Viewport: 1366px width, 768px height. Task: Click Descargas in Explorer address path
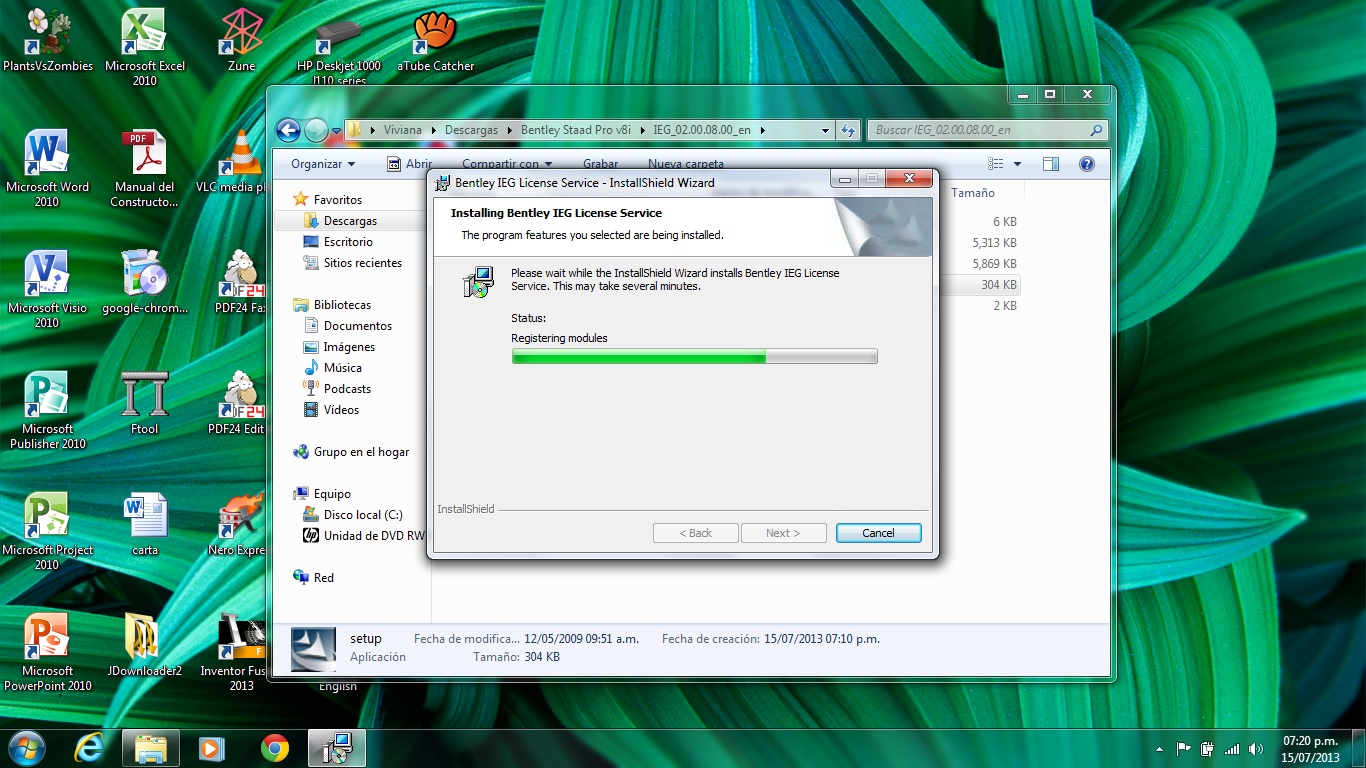[471, 130]
